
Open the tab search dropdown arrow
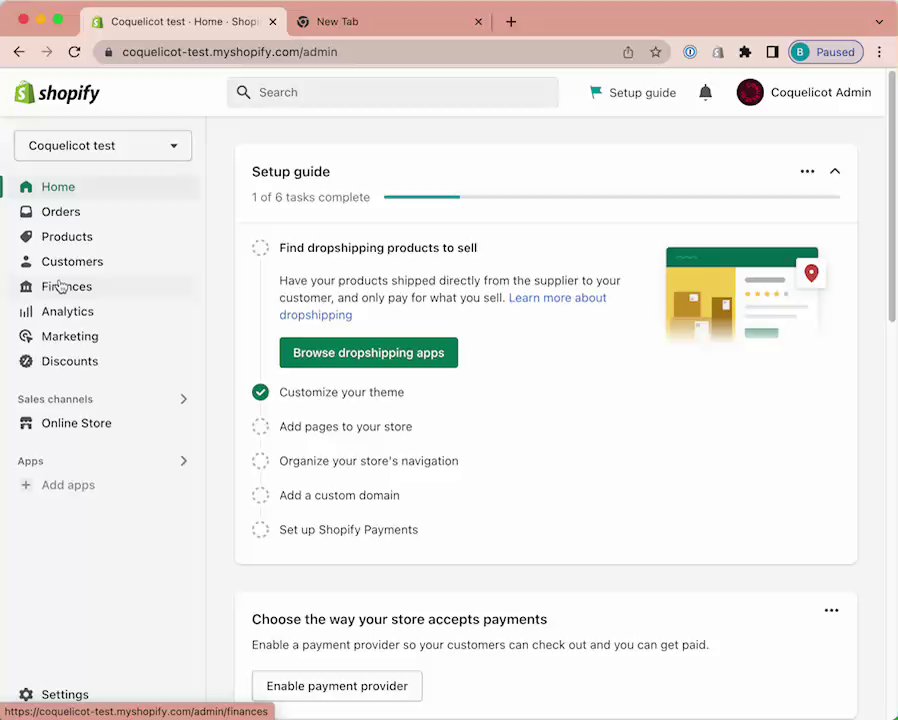click(879, 22)
